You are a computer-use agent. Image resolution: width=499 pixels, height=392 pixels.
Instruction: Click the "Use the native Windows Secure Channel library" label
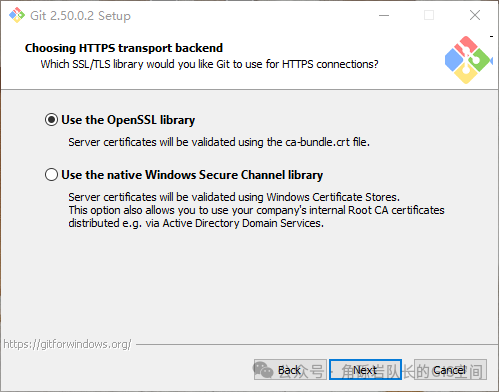click(x=192, y=175)
